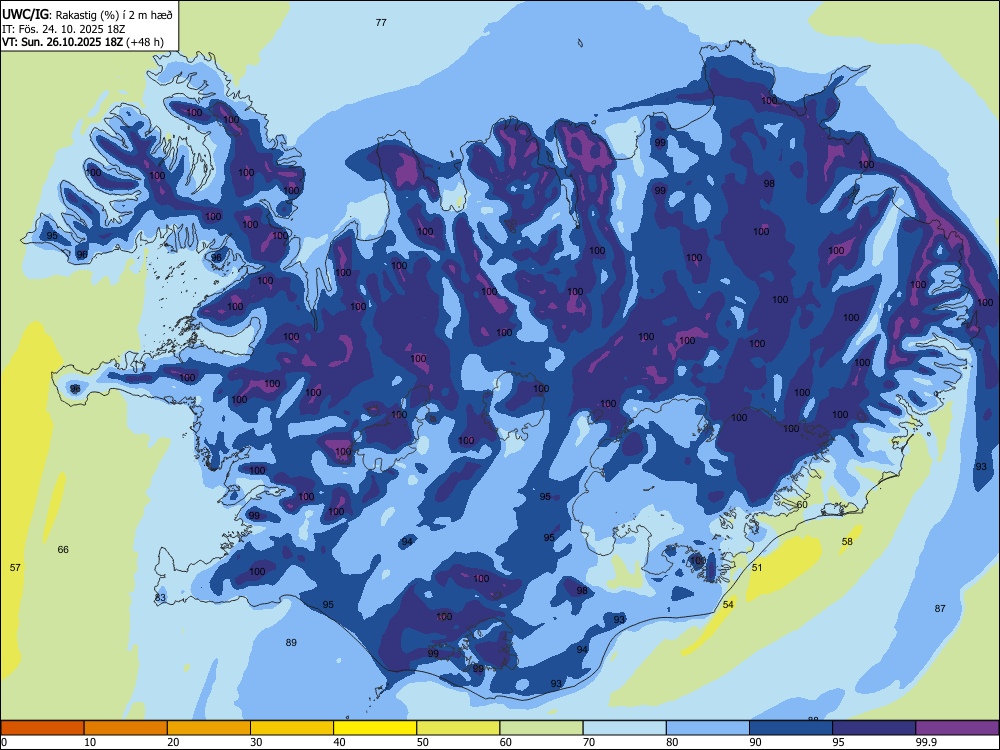This screenshot has height=750, width=1000.
Task: Click the indigo 95–99.9 legend swatch
Action: 874,728
